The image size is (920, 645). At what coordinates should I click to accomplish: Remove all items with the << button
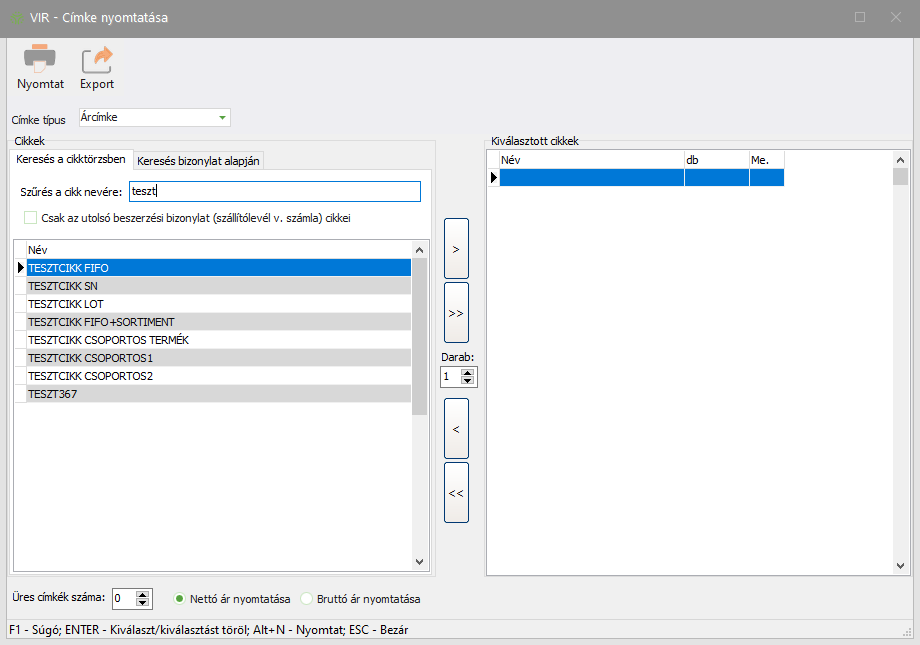(456, 492)
